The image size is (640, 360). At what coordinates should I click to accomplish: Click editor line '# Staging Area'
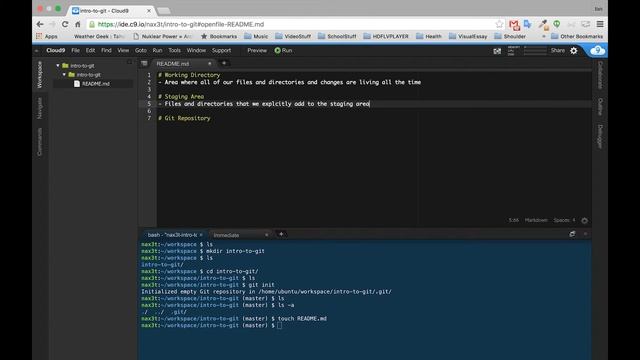[x=181, y=97]
